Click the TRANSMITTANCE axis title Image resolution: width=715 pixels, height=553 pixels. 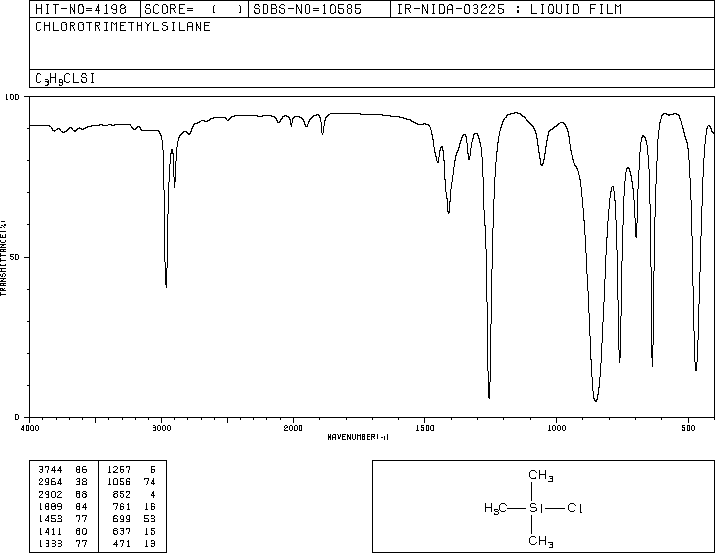[3, 258]
